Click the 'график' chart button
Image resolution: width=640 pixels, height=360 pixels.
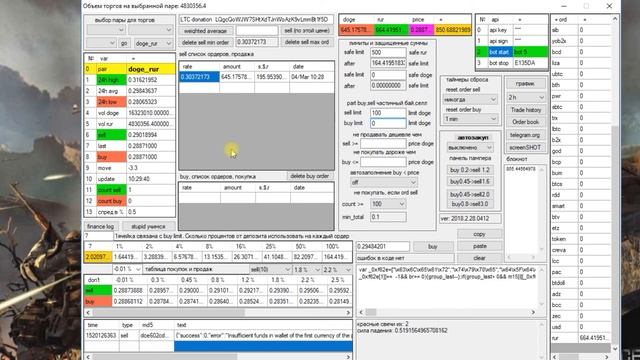coord(526,84)
